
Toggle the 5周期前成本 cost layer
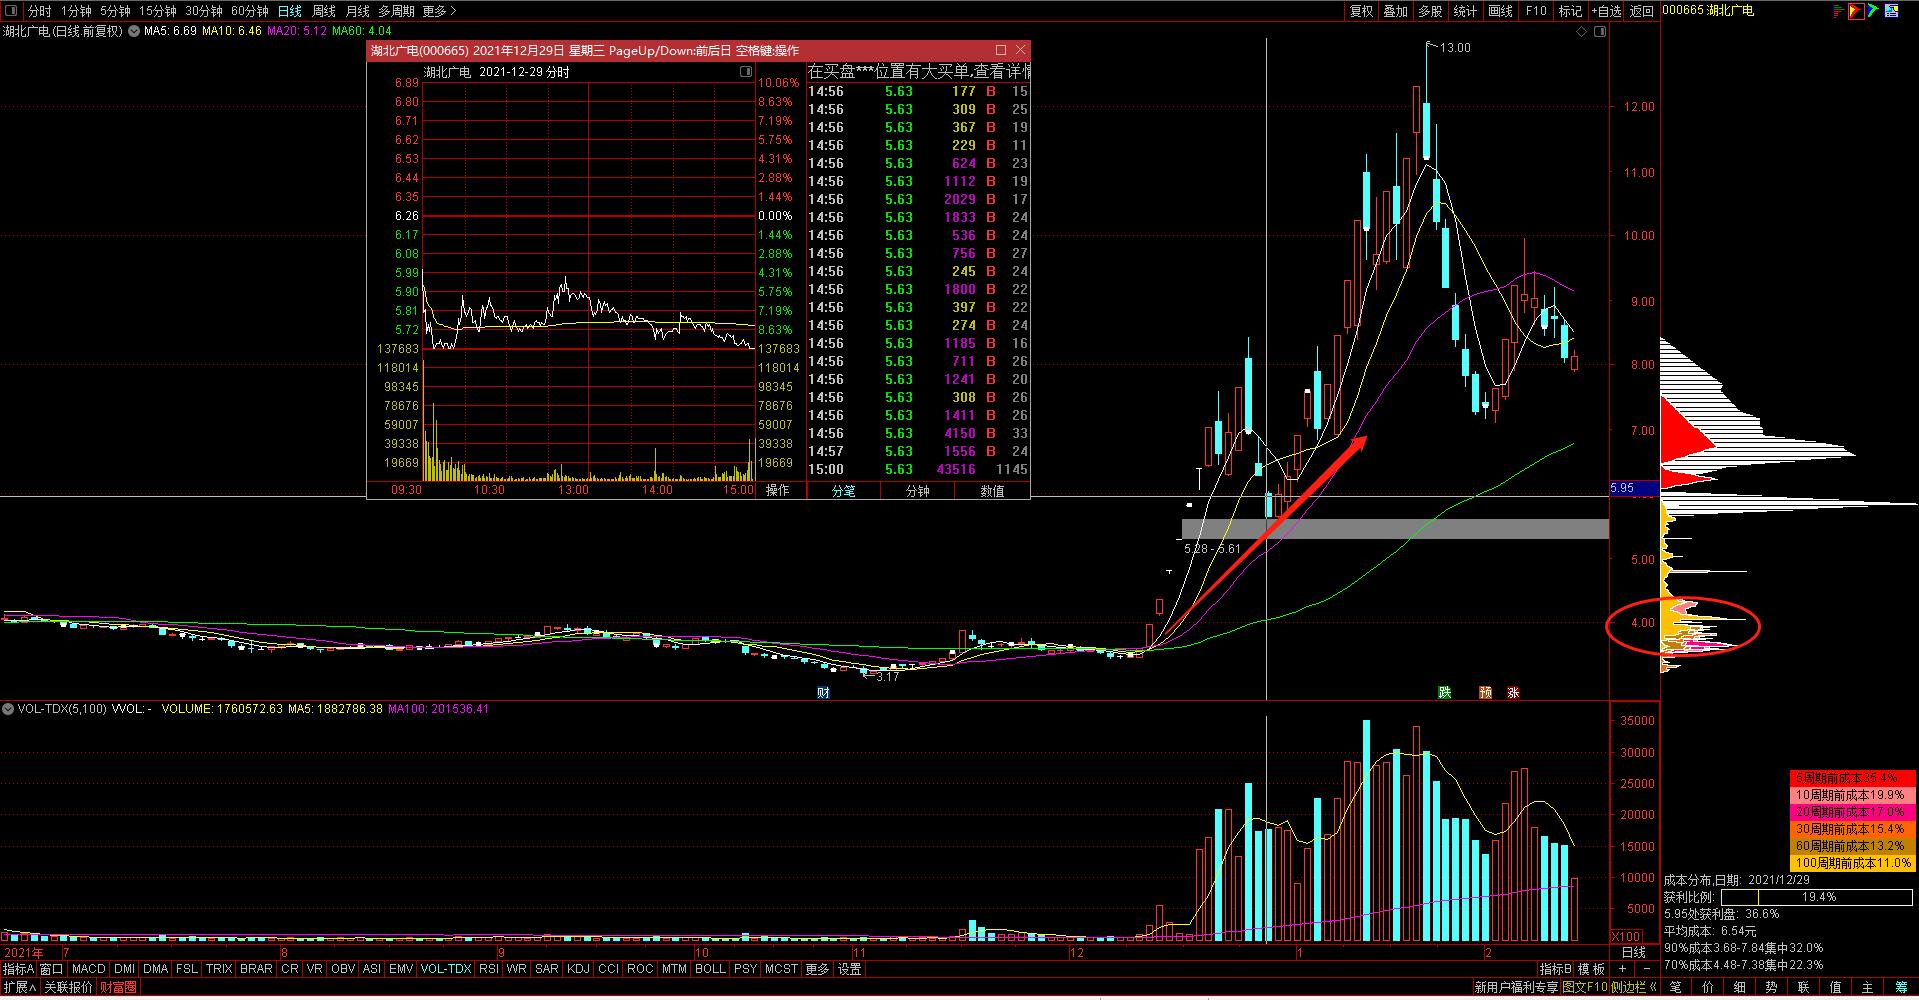(x=1851, y=778)
